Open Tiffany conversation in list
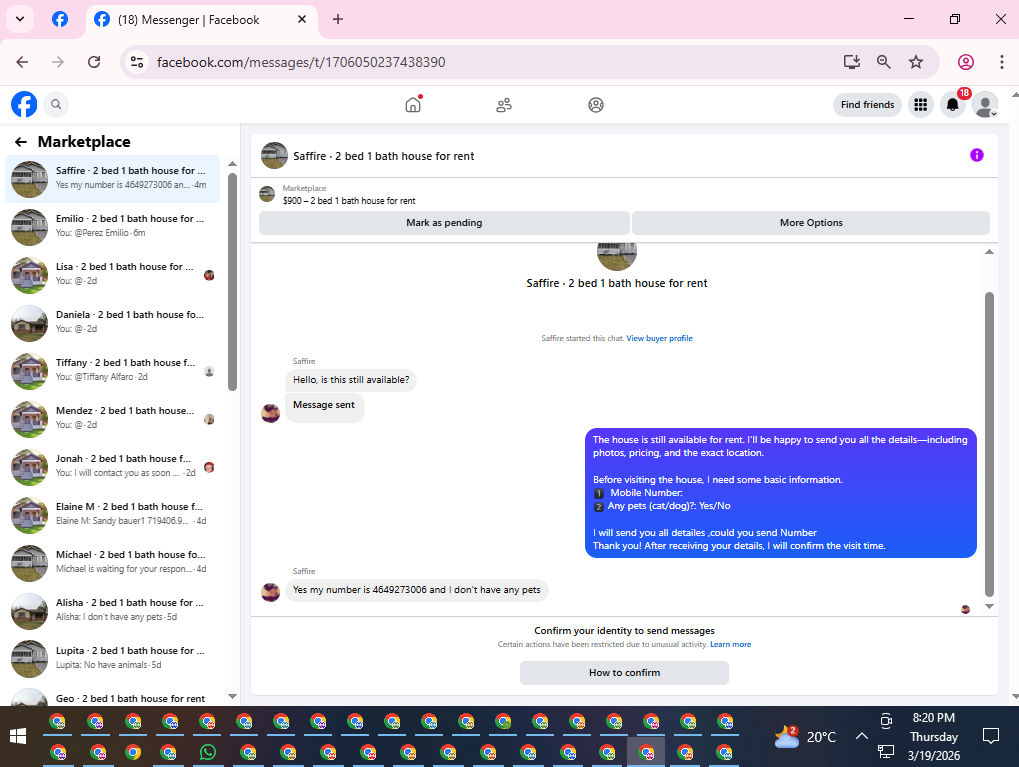 (112, 371)
